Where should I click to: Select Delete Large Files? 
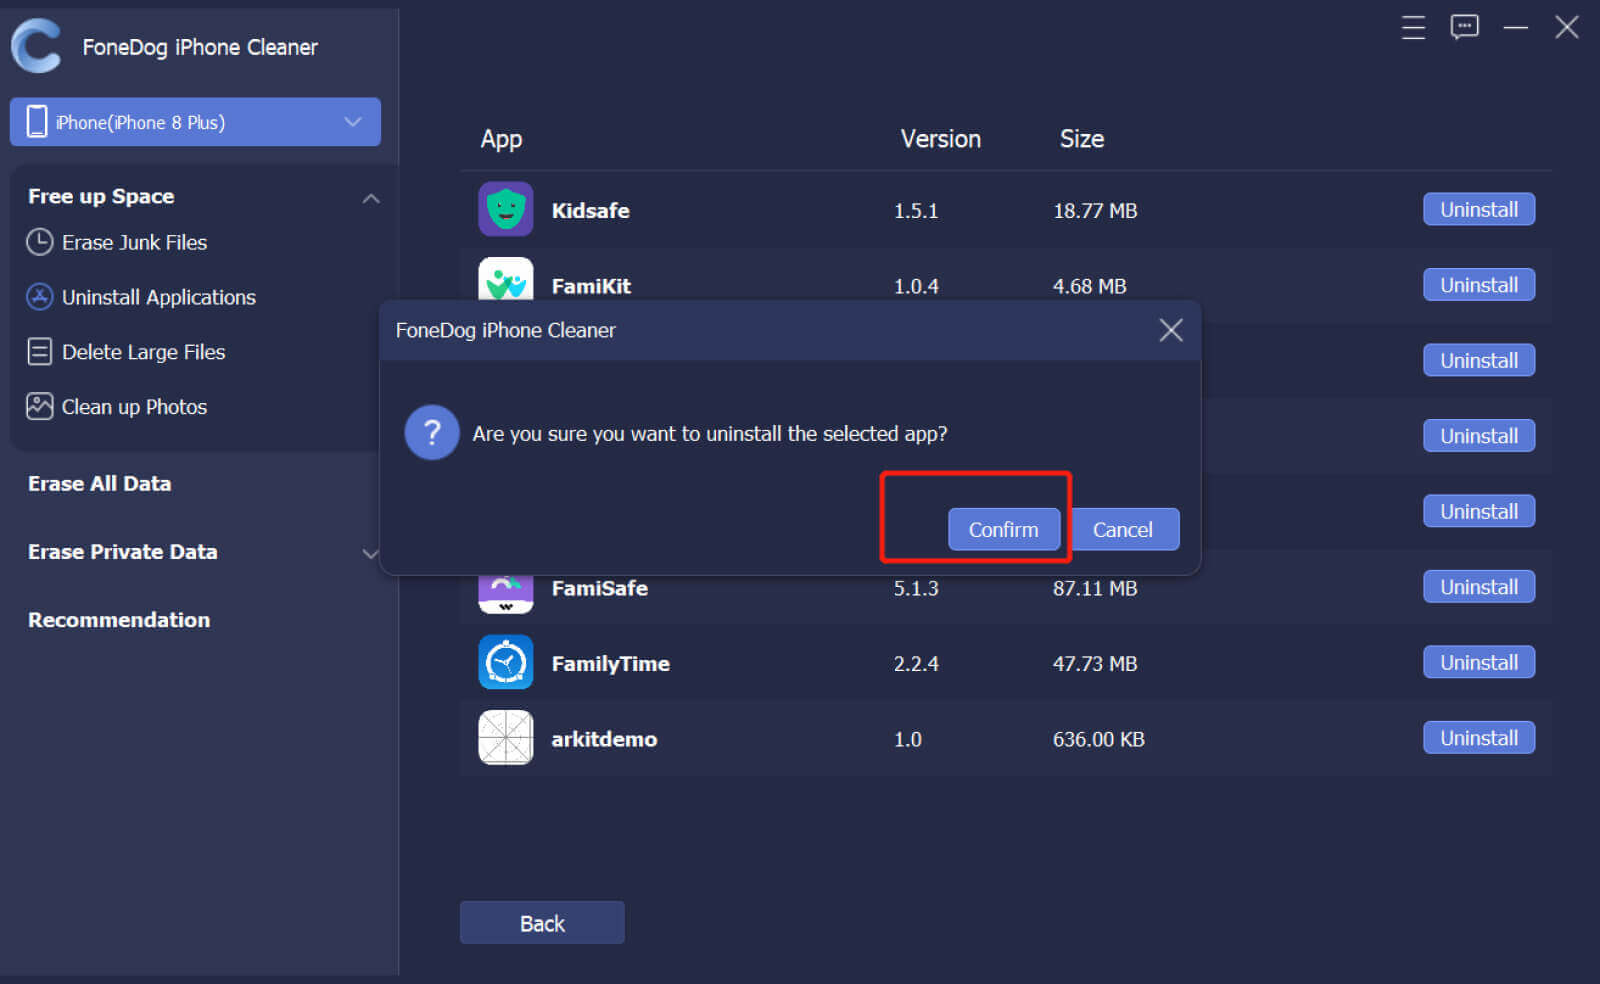(143, 352)
